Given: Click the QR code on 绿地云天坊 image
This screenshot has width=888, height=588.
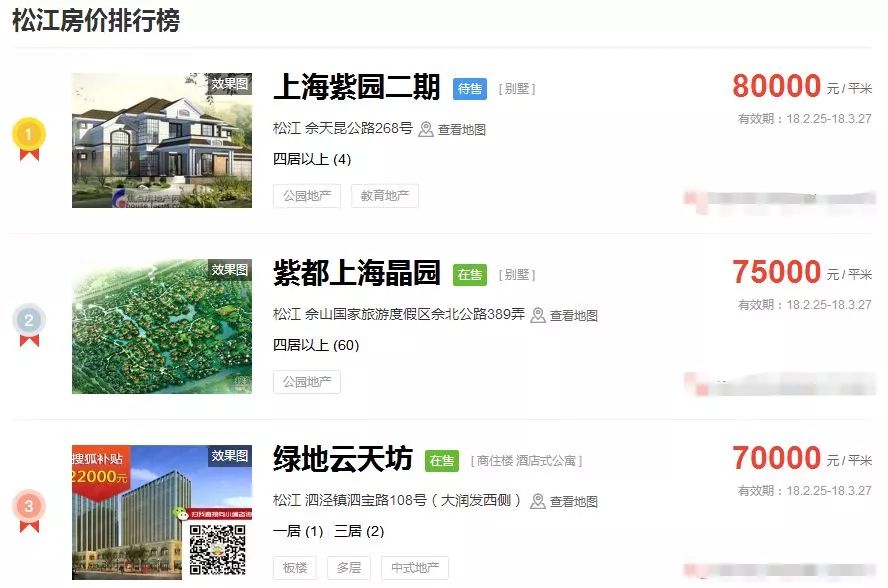Looking at the screenshot, I should (217, 549).
